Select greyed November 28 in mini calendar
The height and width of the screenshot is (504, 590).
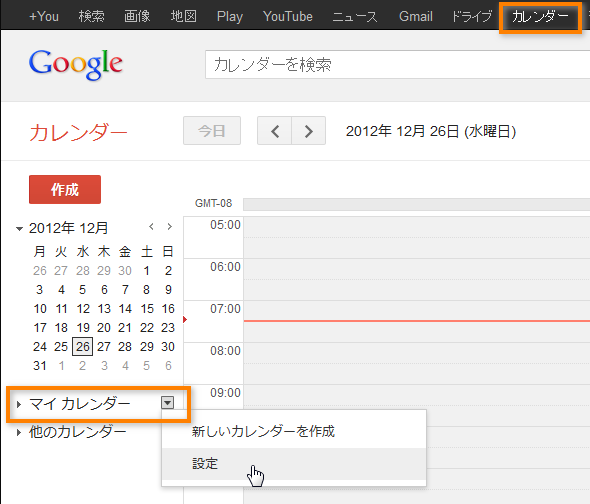(83, 271)
